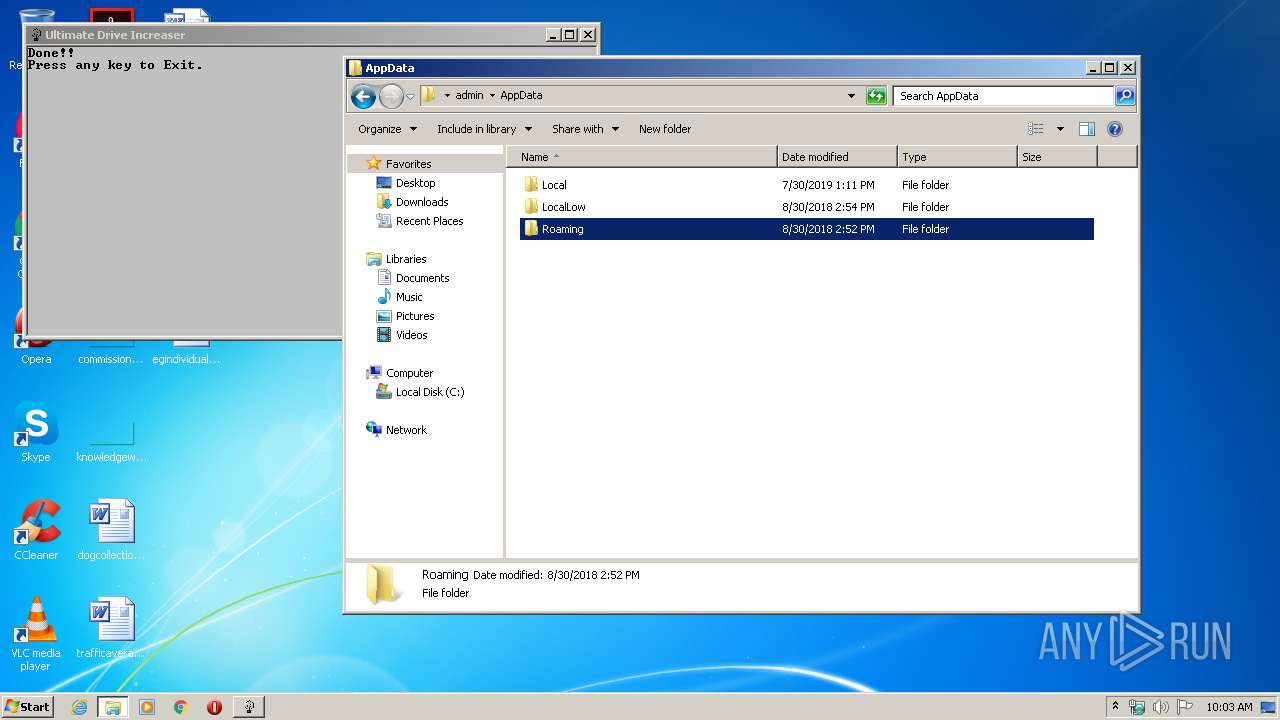
Task: Focus the Search AppData field
Action: (1003, 96)
